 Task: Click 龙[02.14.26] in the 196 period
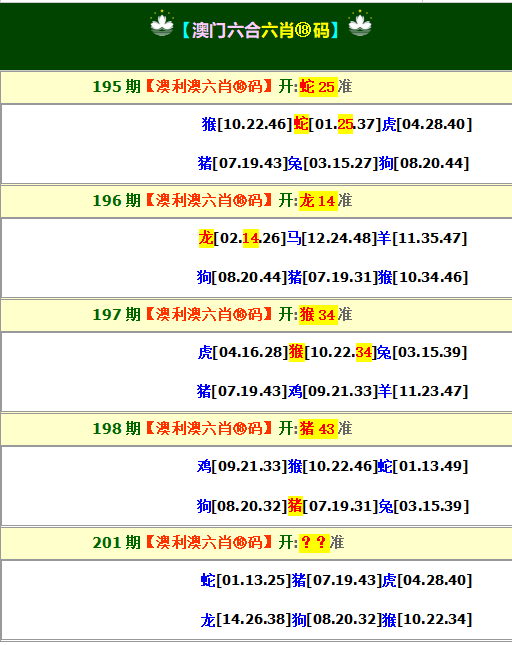click(x=242, y=238)
